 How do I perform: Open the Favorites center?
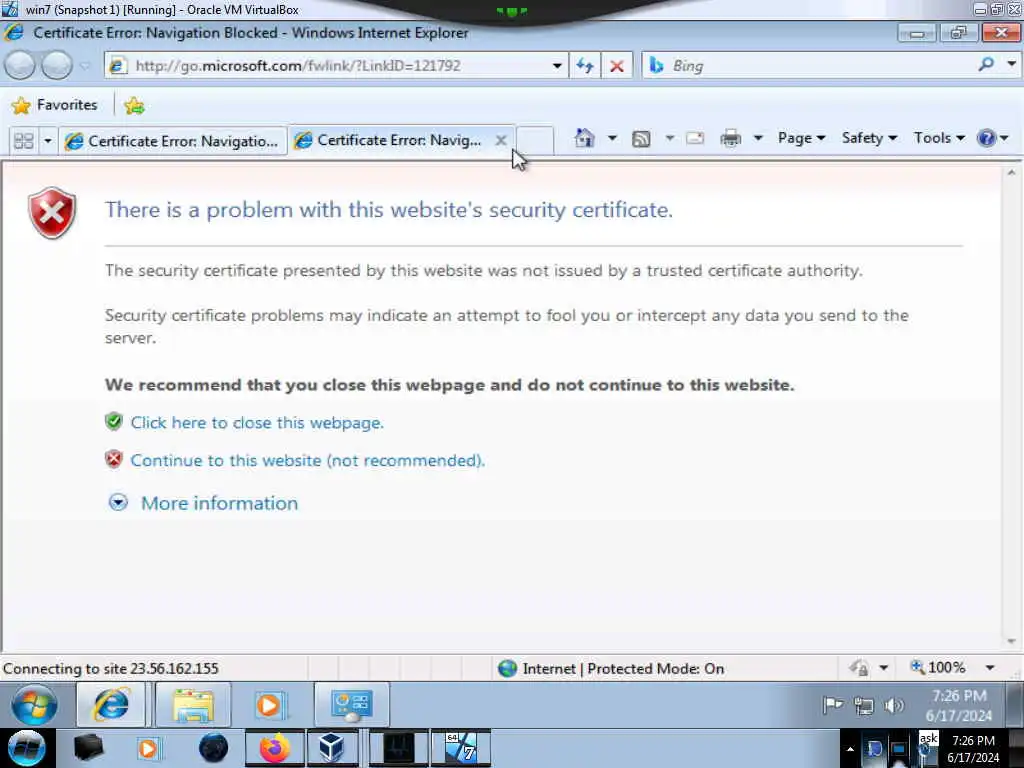[54, 105]
